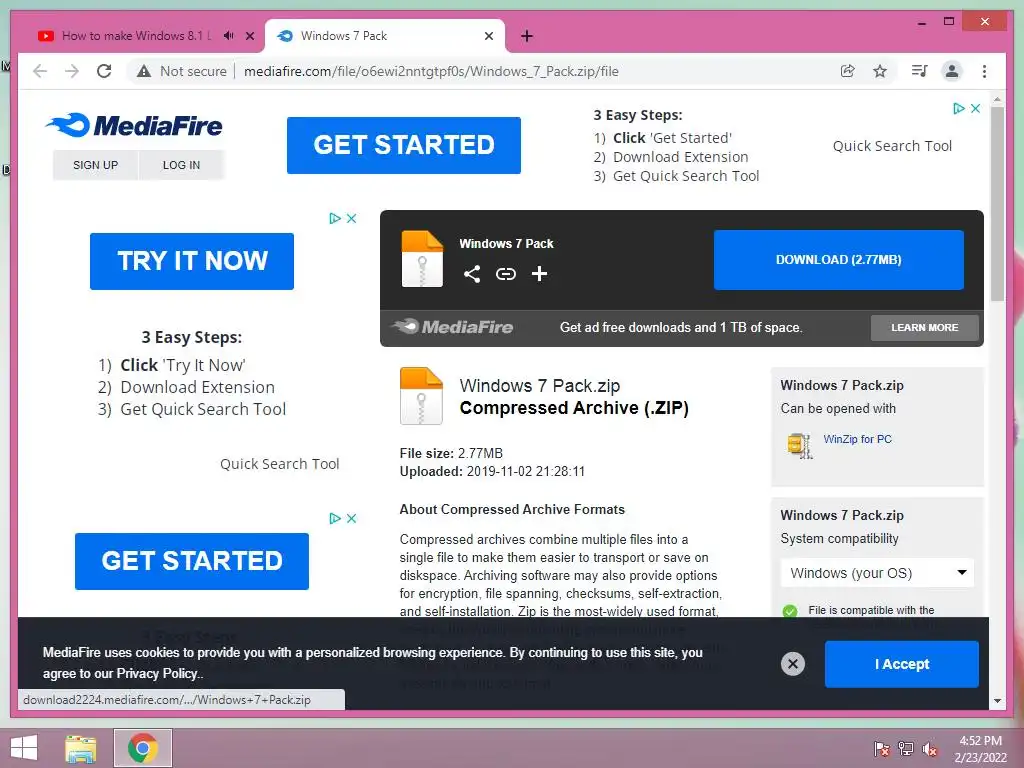Go back with the browser back arrow

[40, 71]
